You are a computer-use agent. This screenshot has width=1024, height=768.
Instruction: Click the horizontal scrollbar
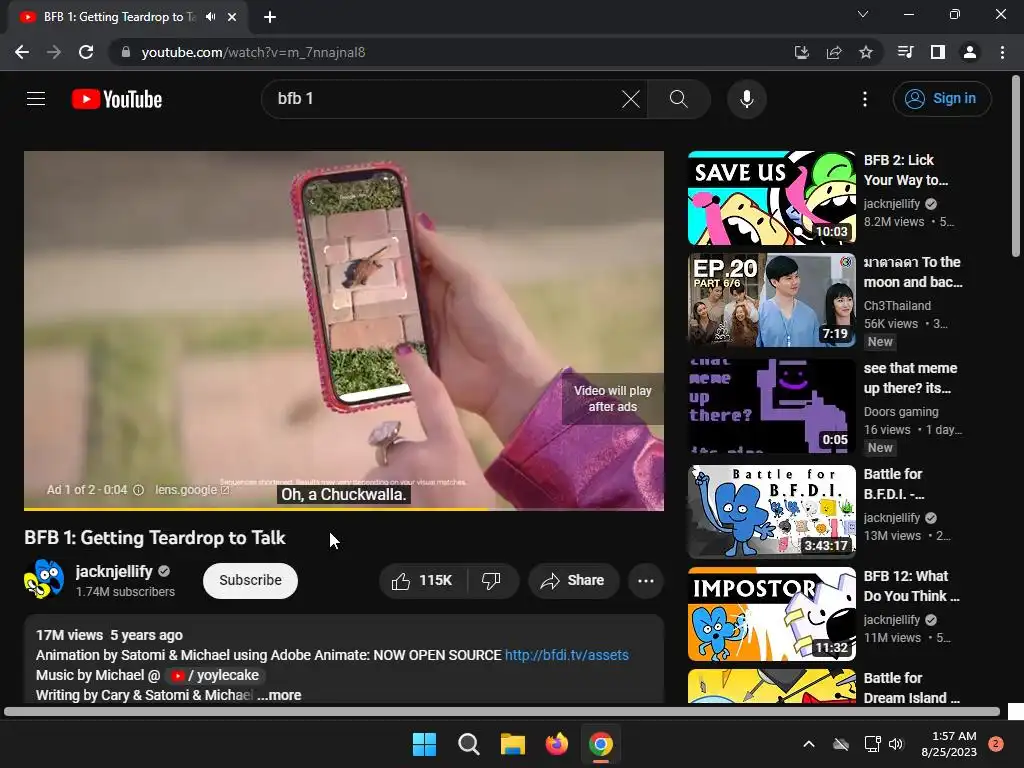coord(502,712)
